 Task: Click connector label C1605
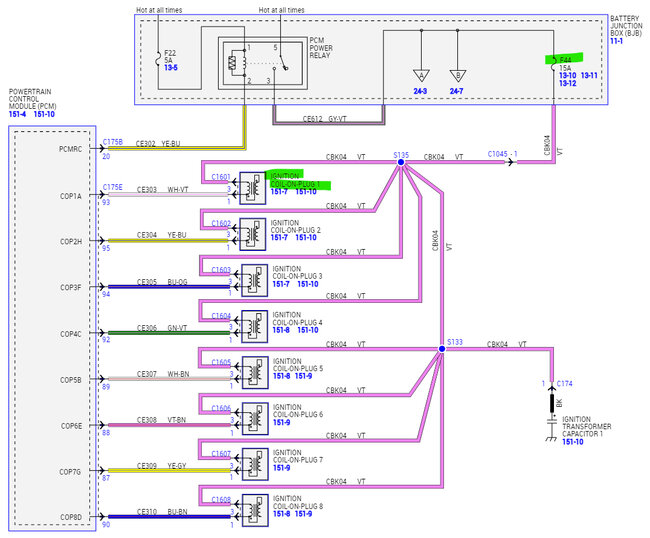click(x=221, y=362)
